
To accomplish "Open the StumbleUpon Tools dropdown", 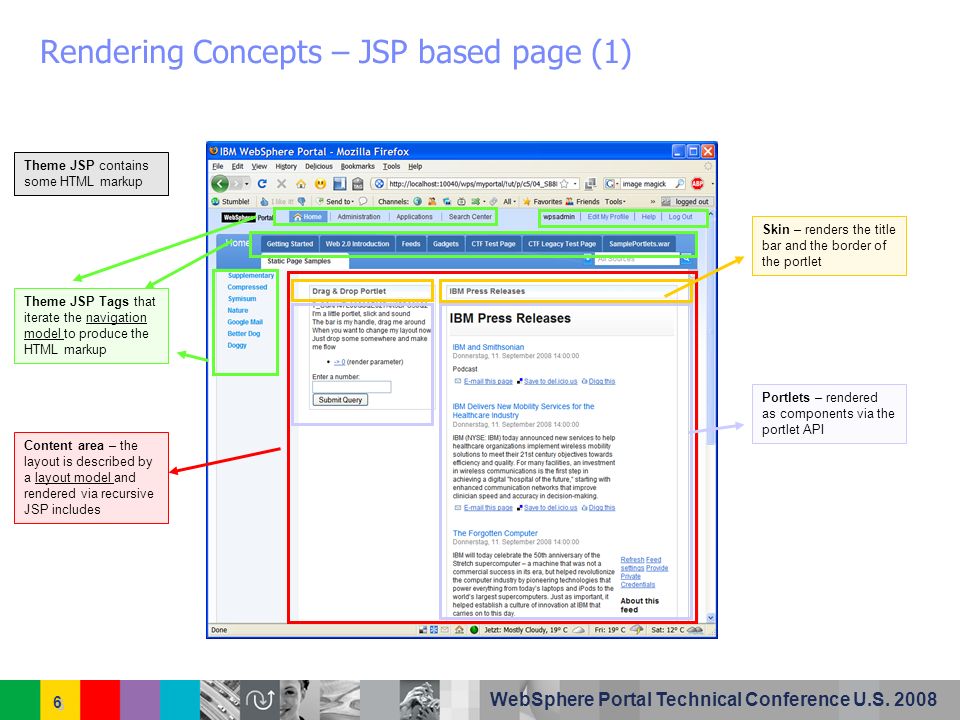I will click(615, 201).
